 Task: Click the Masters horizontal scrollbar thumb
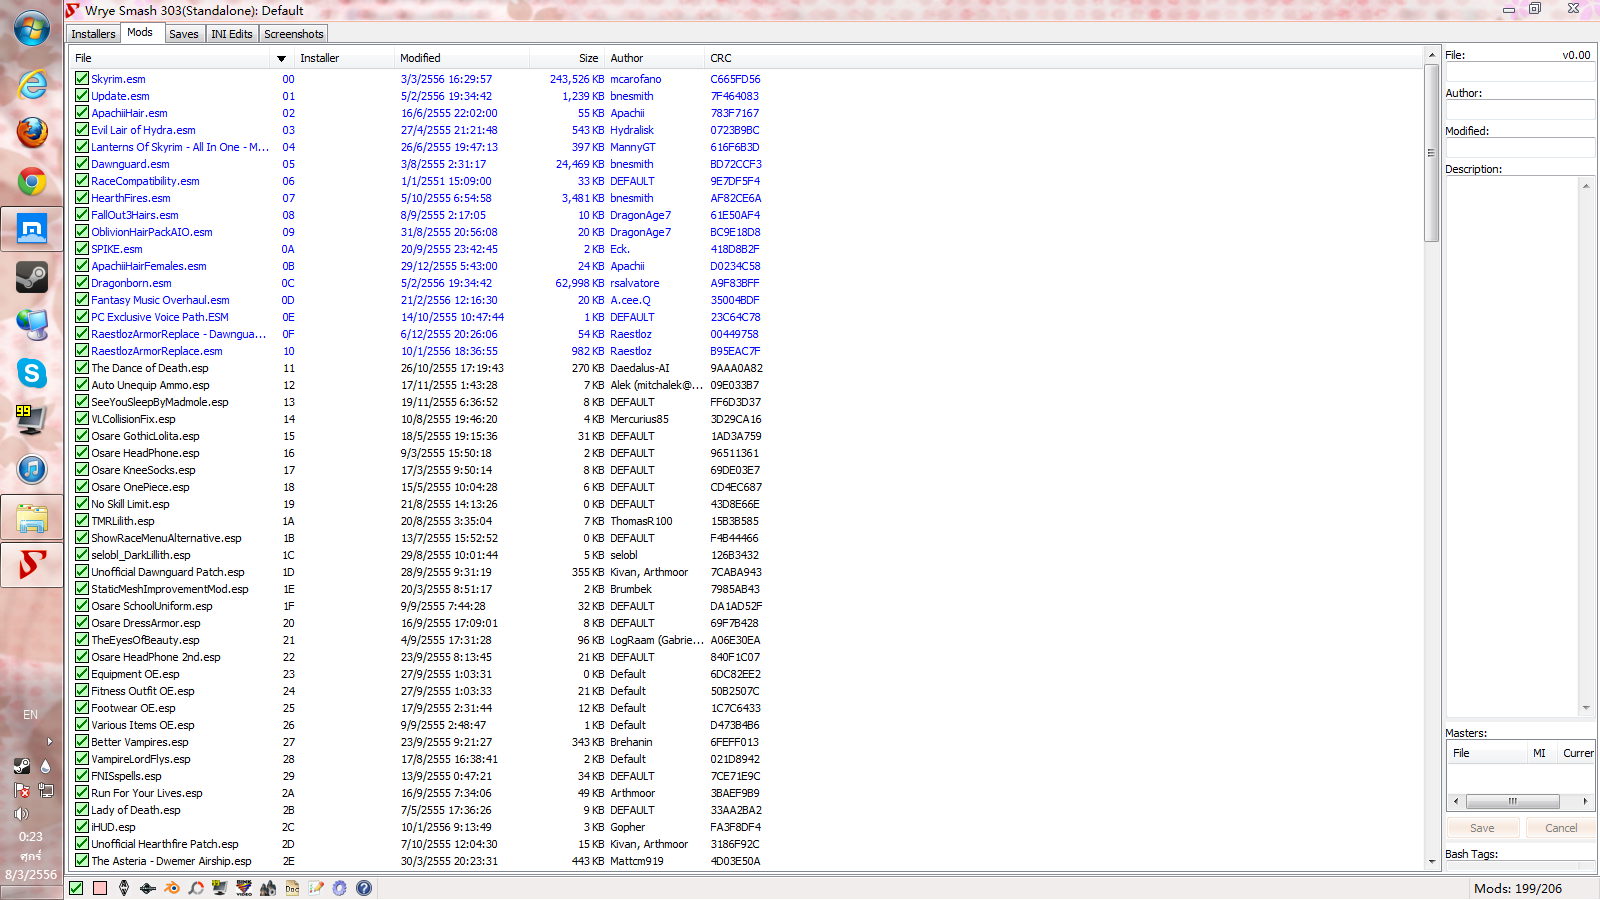pos(1513,801)
